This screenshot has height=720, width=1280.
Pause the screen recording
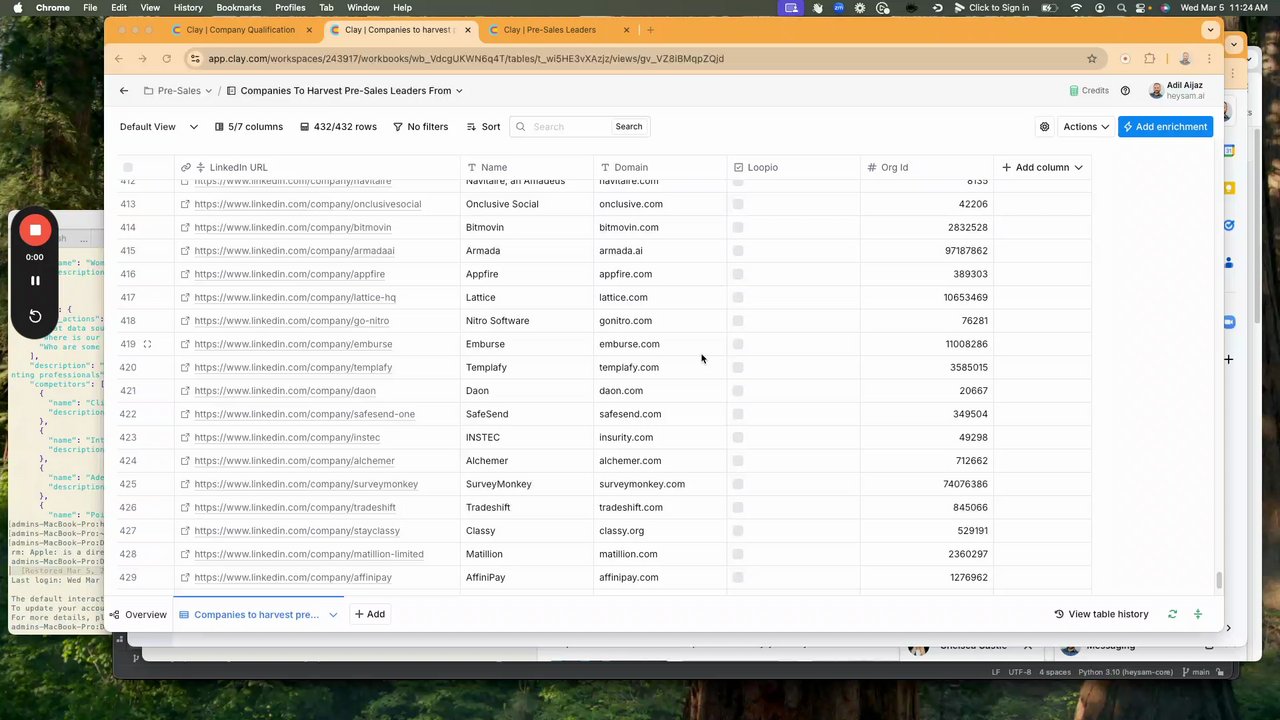tap(35, 281)
